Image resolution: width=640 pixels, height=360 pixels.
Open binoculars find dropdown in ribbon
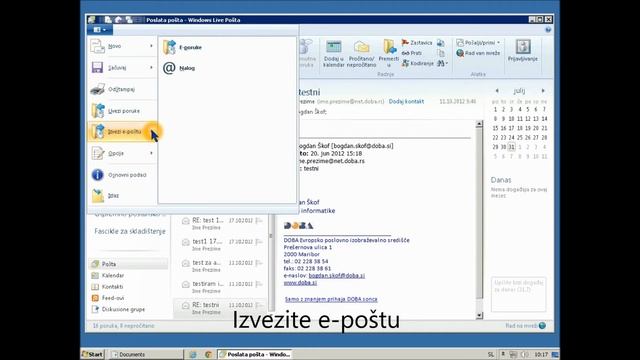(442, 64)
